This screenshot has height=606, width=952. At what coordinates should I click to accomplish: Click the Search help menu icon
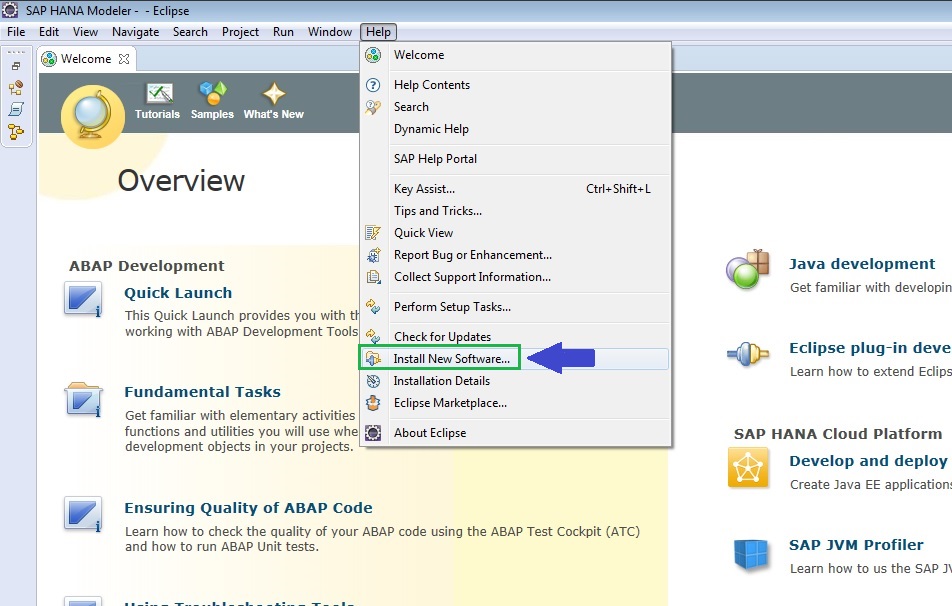373,107
